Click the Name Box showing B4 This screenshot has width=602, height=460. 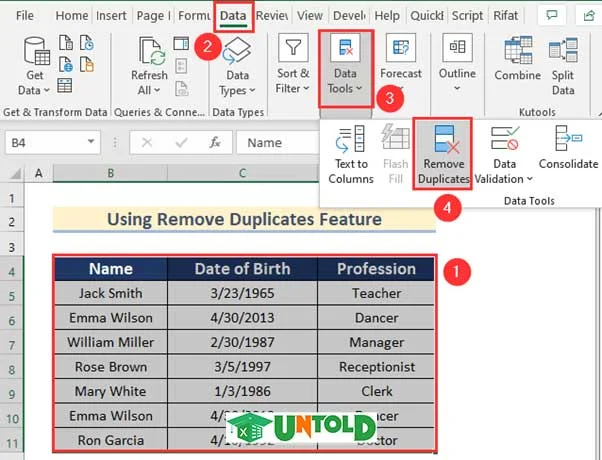coord(52,143)
